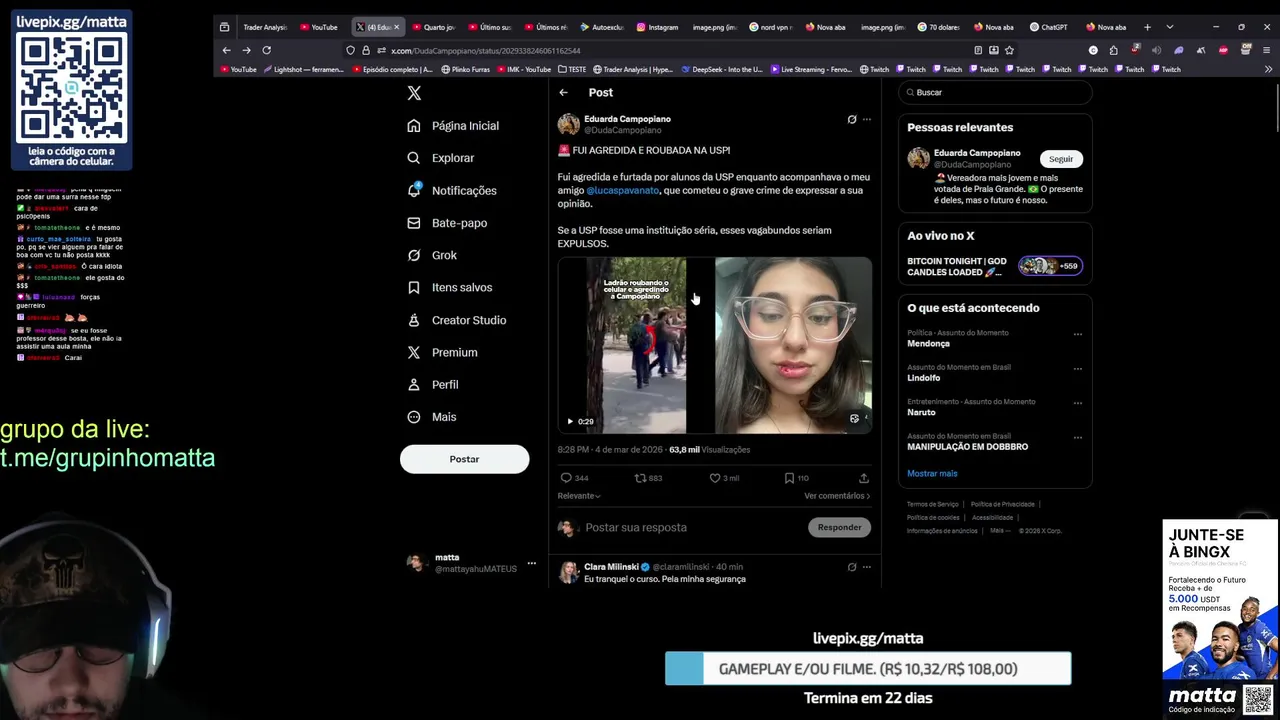Click Mostrar mais under trends
Screen dimensions: 1280x720
(932, 473)
